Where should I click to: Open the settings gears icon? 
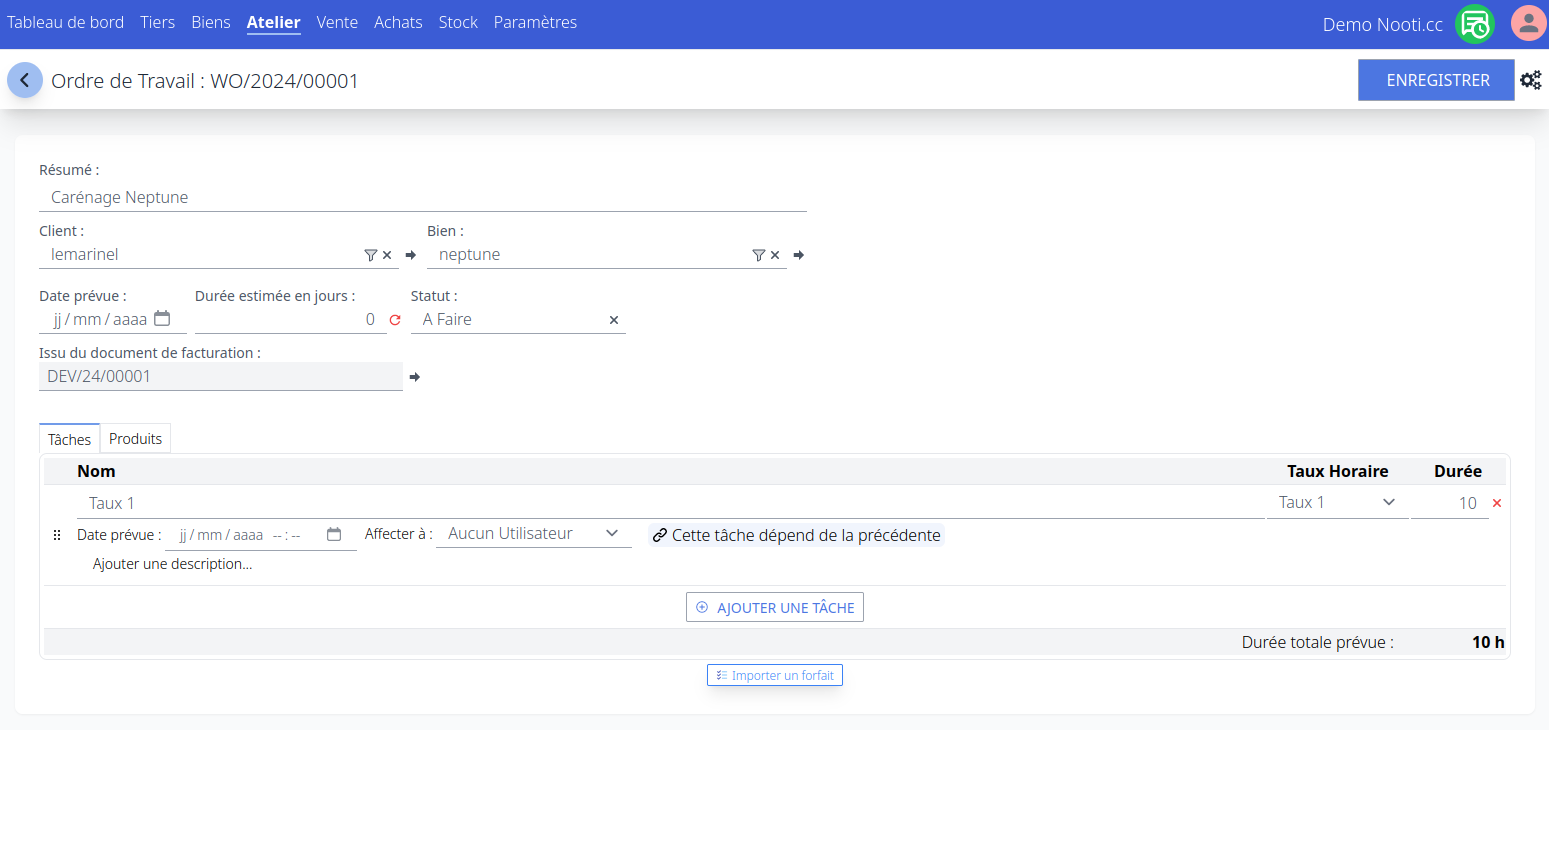[1530, 80]
